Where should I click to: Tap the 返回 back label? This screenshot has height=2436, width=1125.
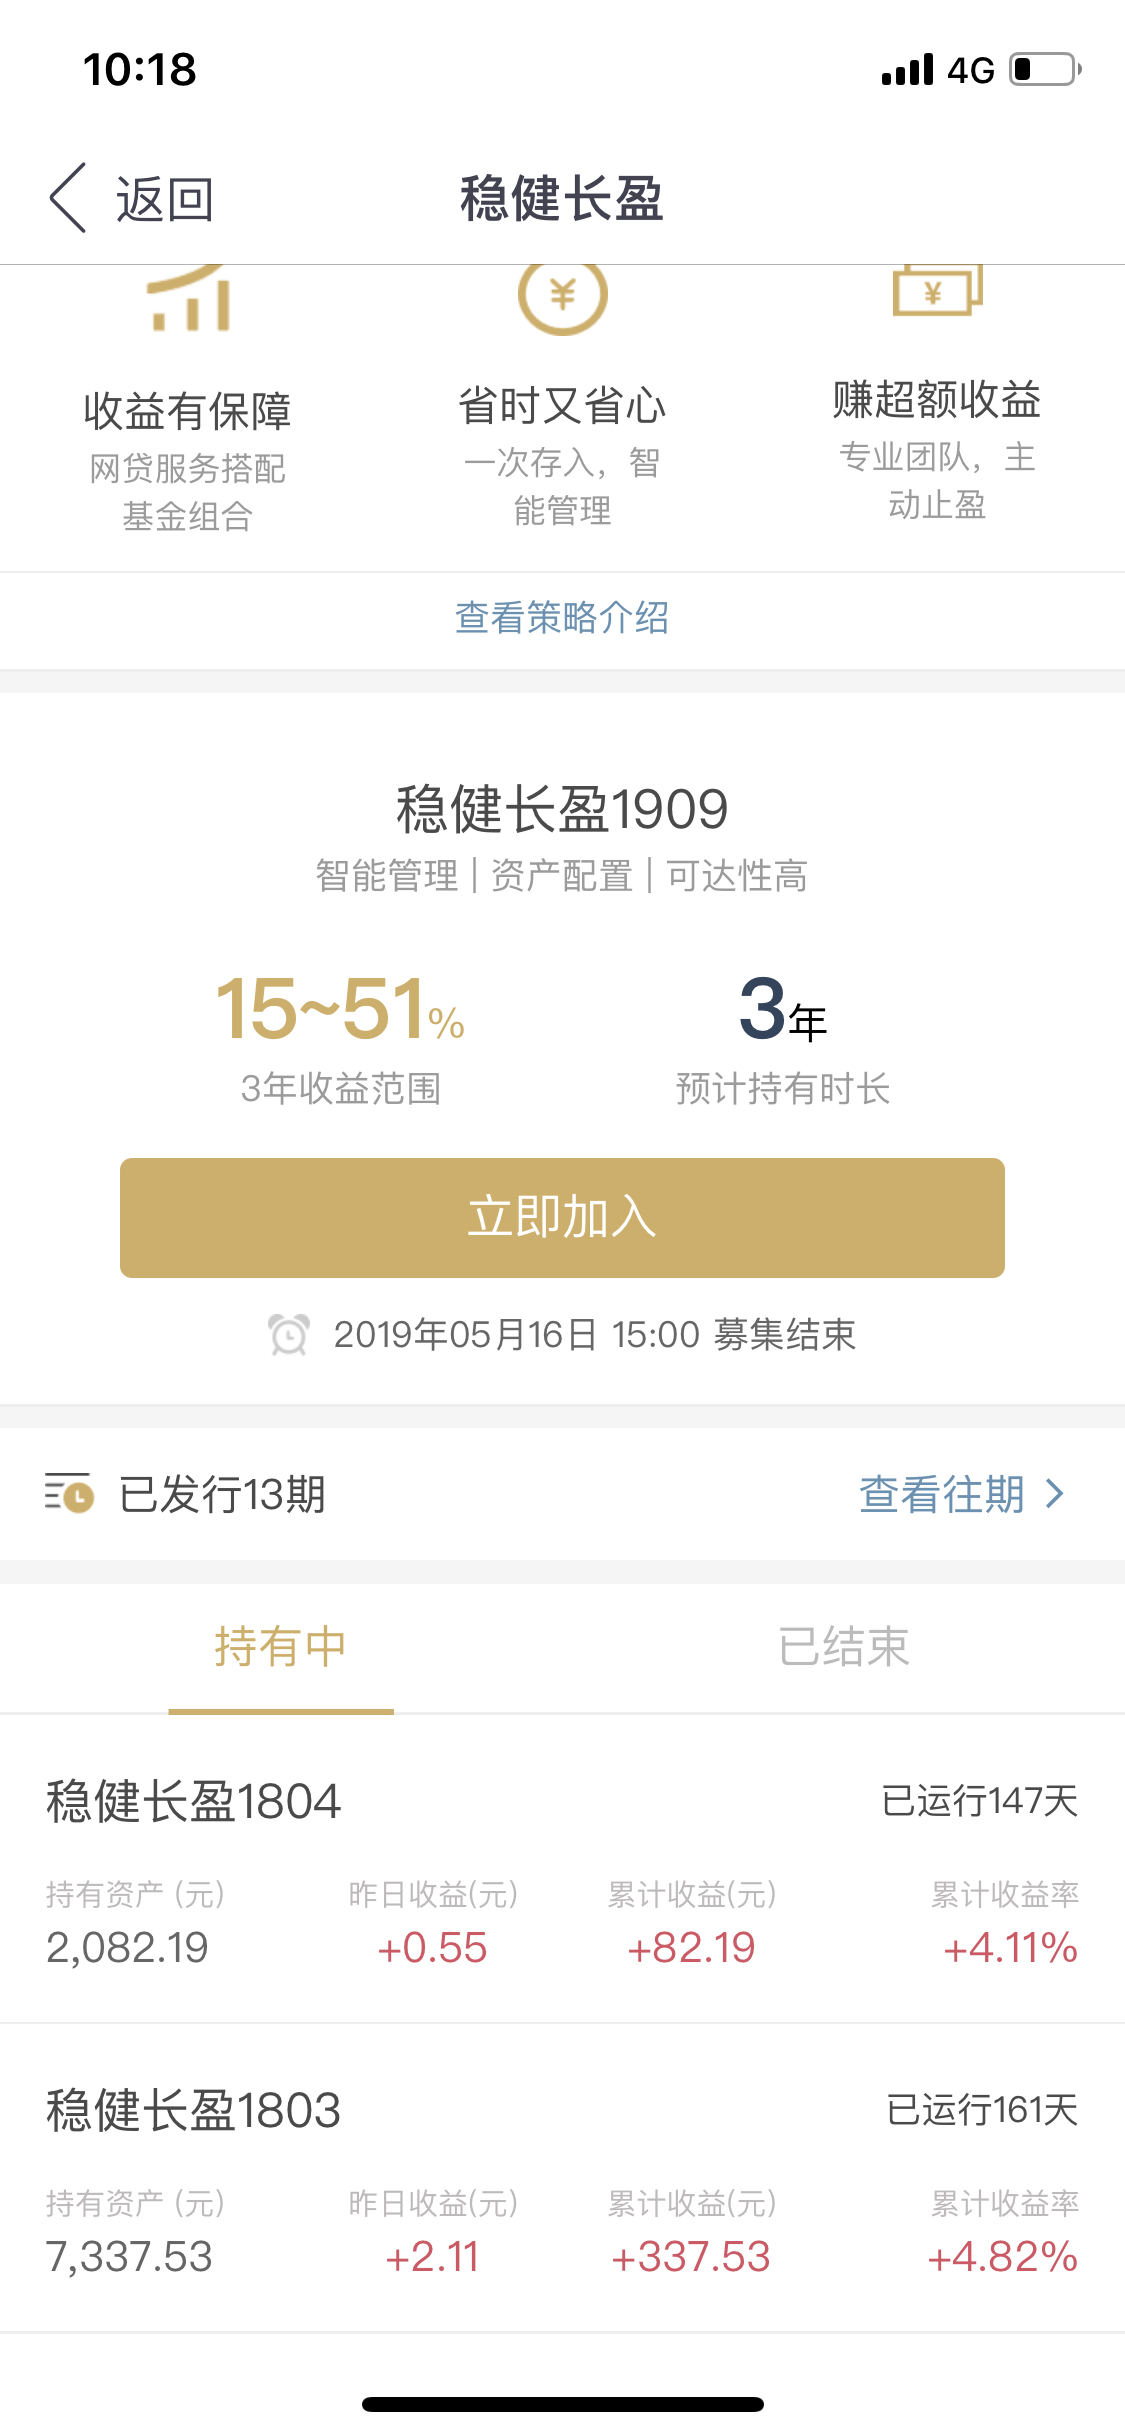[x=165, y=199]
